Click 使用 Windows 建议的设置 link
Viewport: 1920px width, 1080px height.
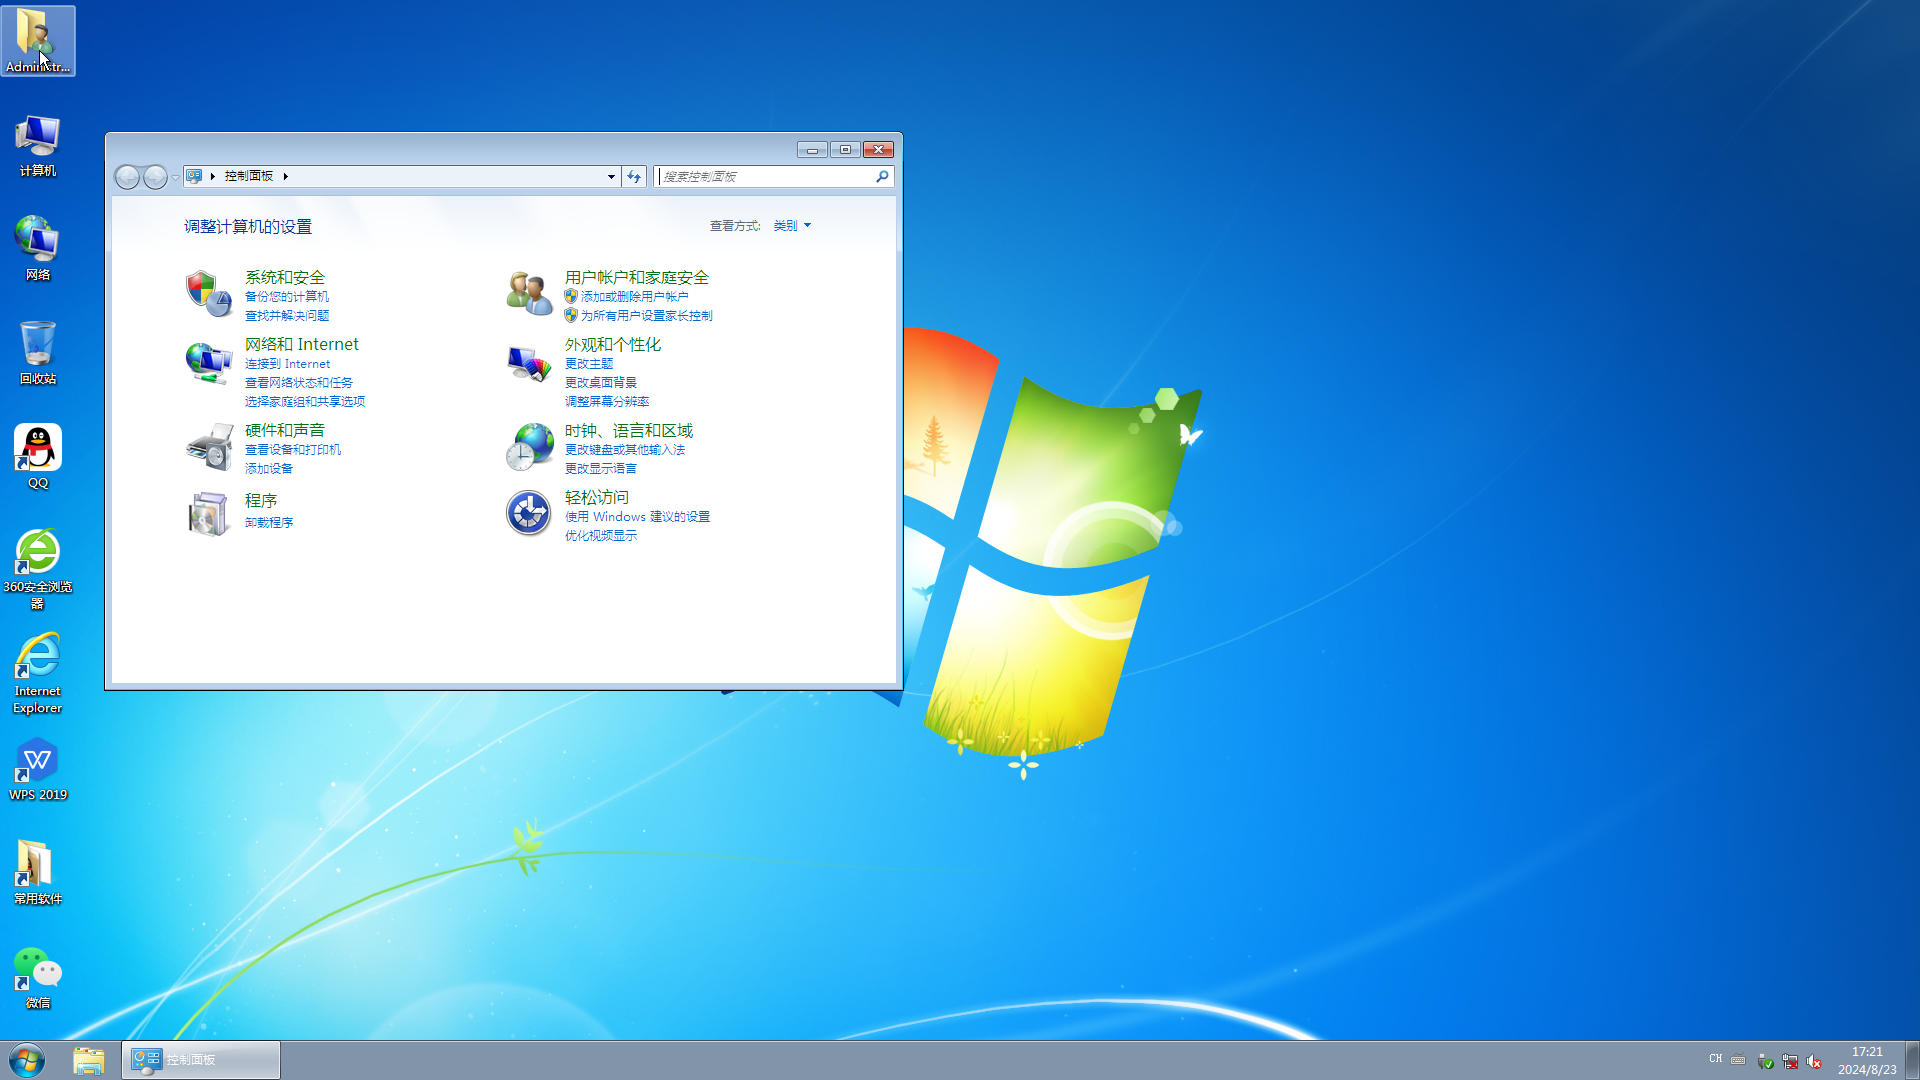pos(638,517)
